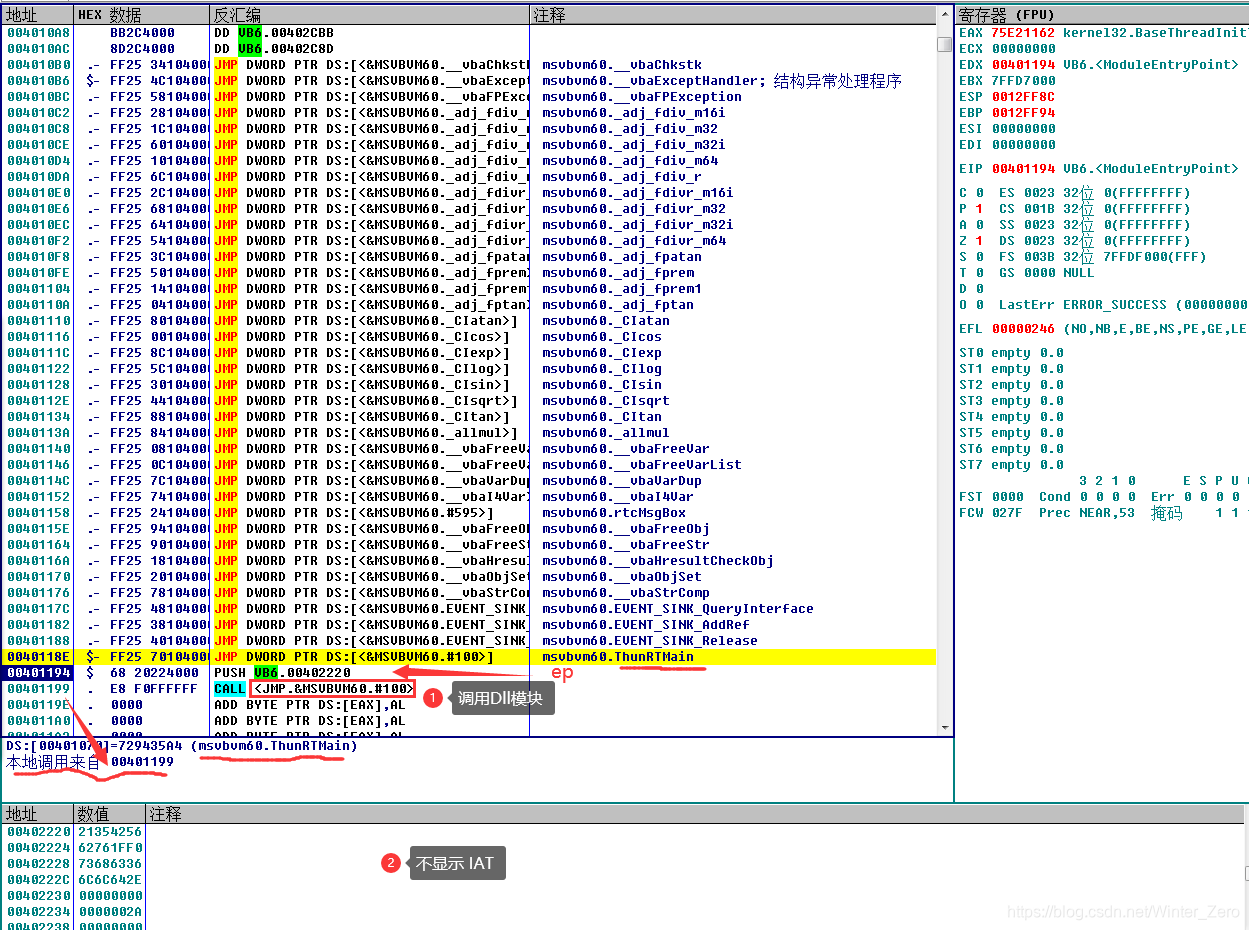This screenshot has width=1249, height=930.
Task: Select the row at address 004010B6
Action: [x=468, y=81]
